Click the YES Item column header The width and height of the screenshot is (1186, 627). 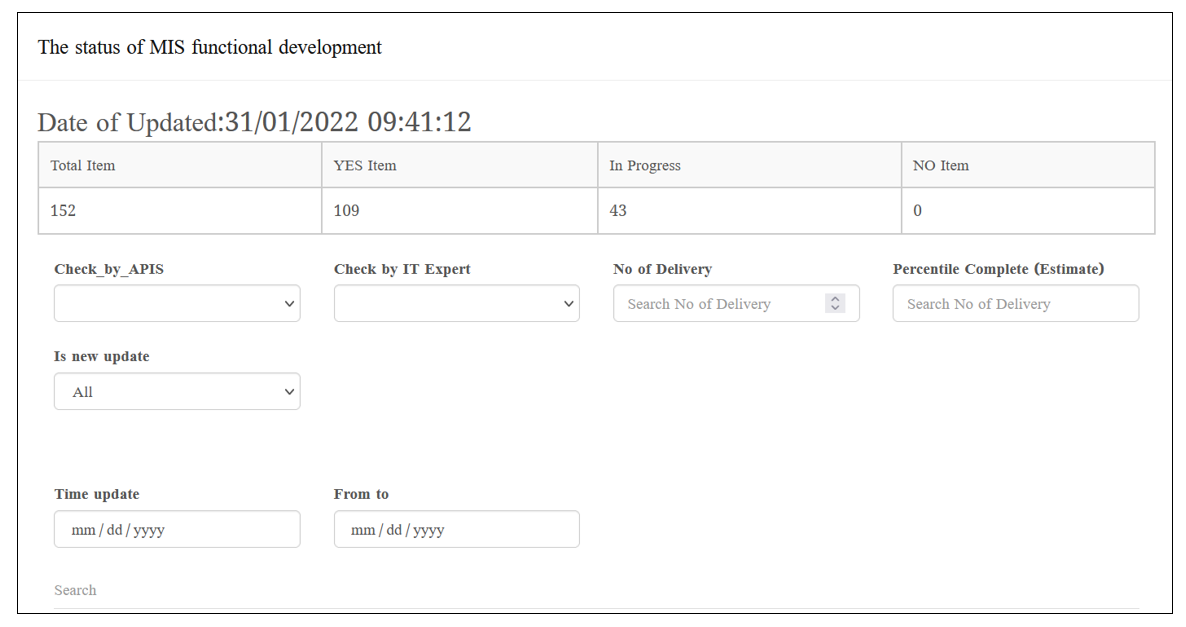pyautogui.click(x=365, y=166)
